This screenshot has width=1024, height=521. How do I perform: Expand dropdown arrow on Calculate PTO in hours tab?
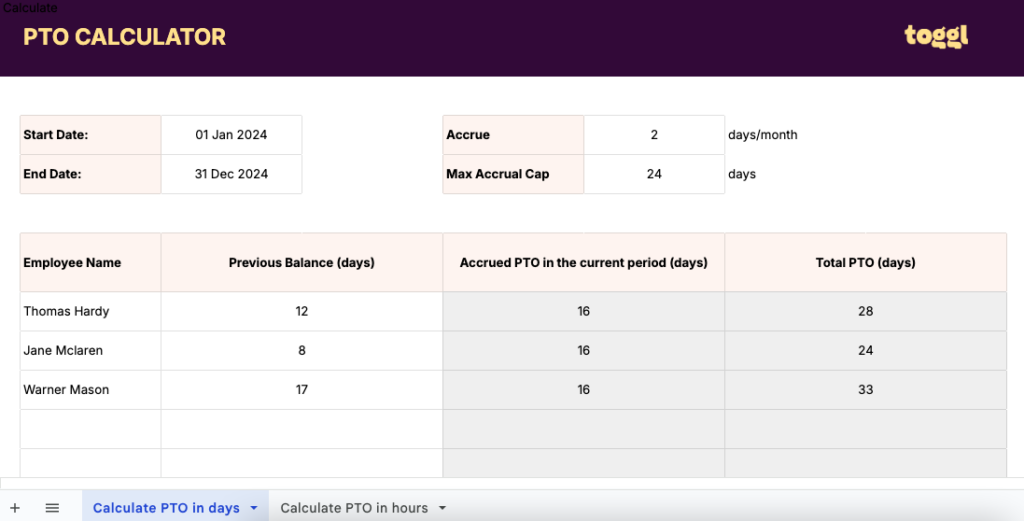tap(442, 508)
